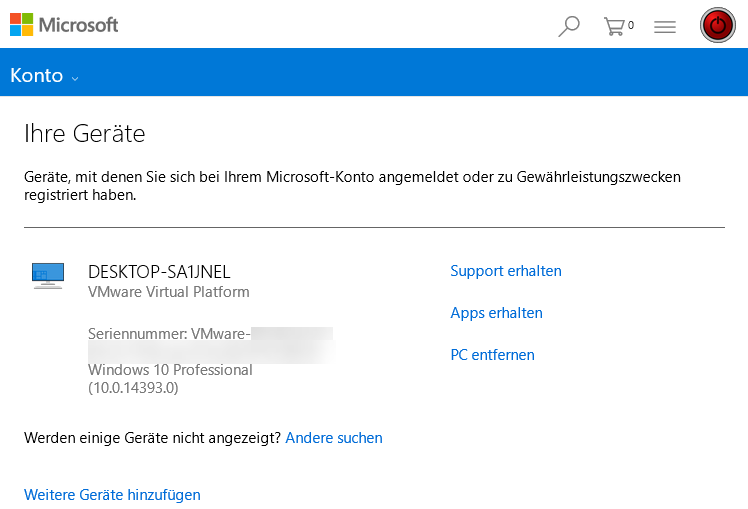Viewport: 748px width, 509px height.
Task: Click the Microsoft four-square logo
Action: coord(22,24)
